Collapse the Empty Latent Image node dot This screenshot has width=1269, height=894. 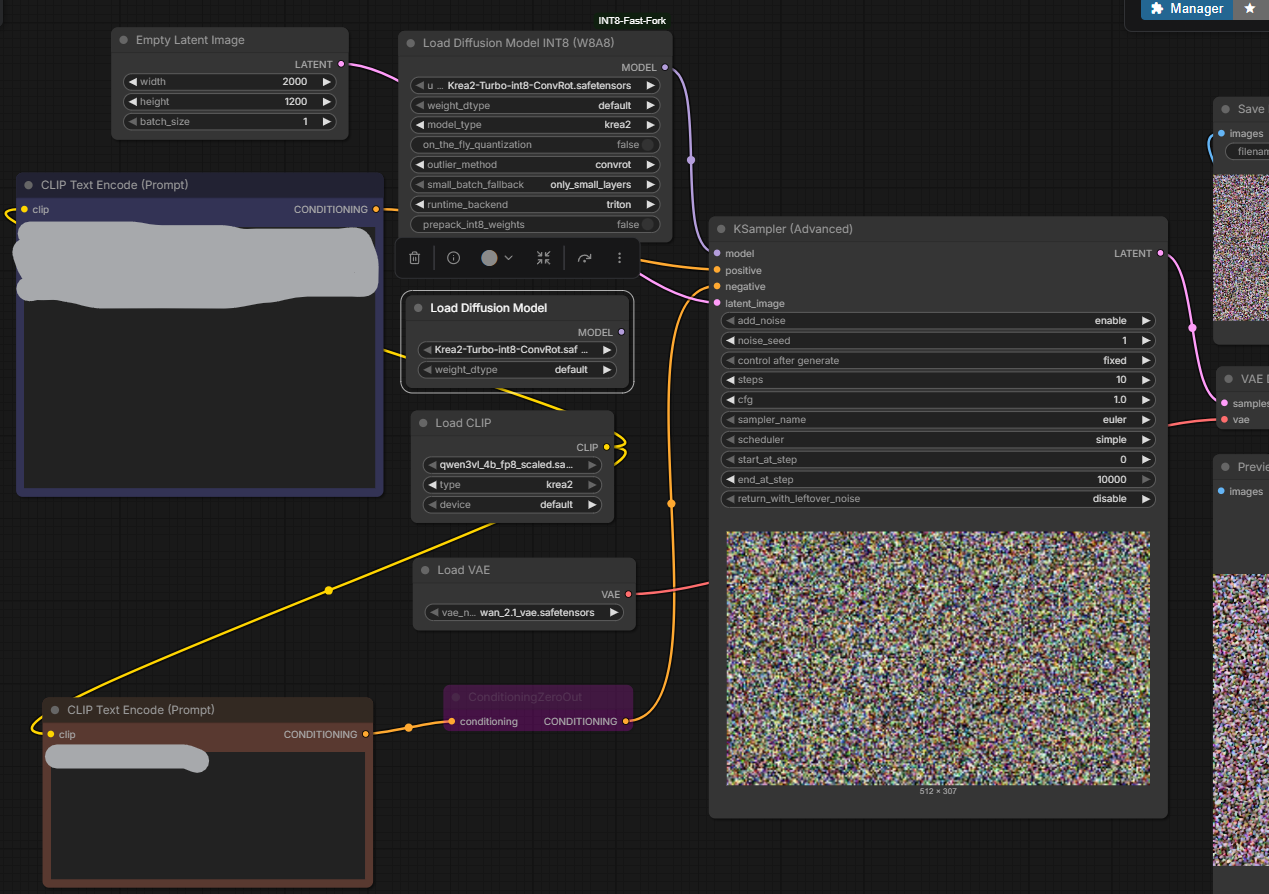click(x=124, y=40)
